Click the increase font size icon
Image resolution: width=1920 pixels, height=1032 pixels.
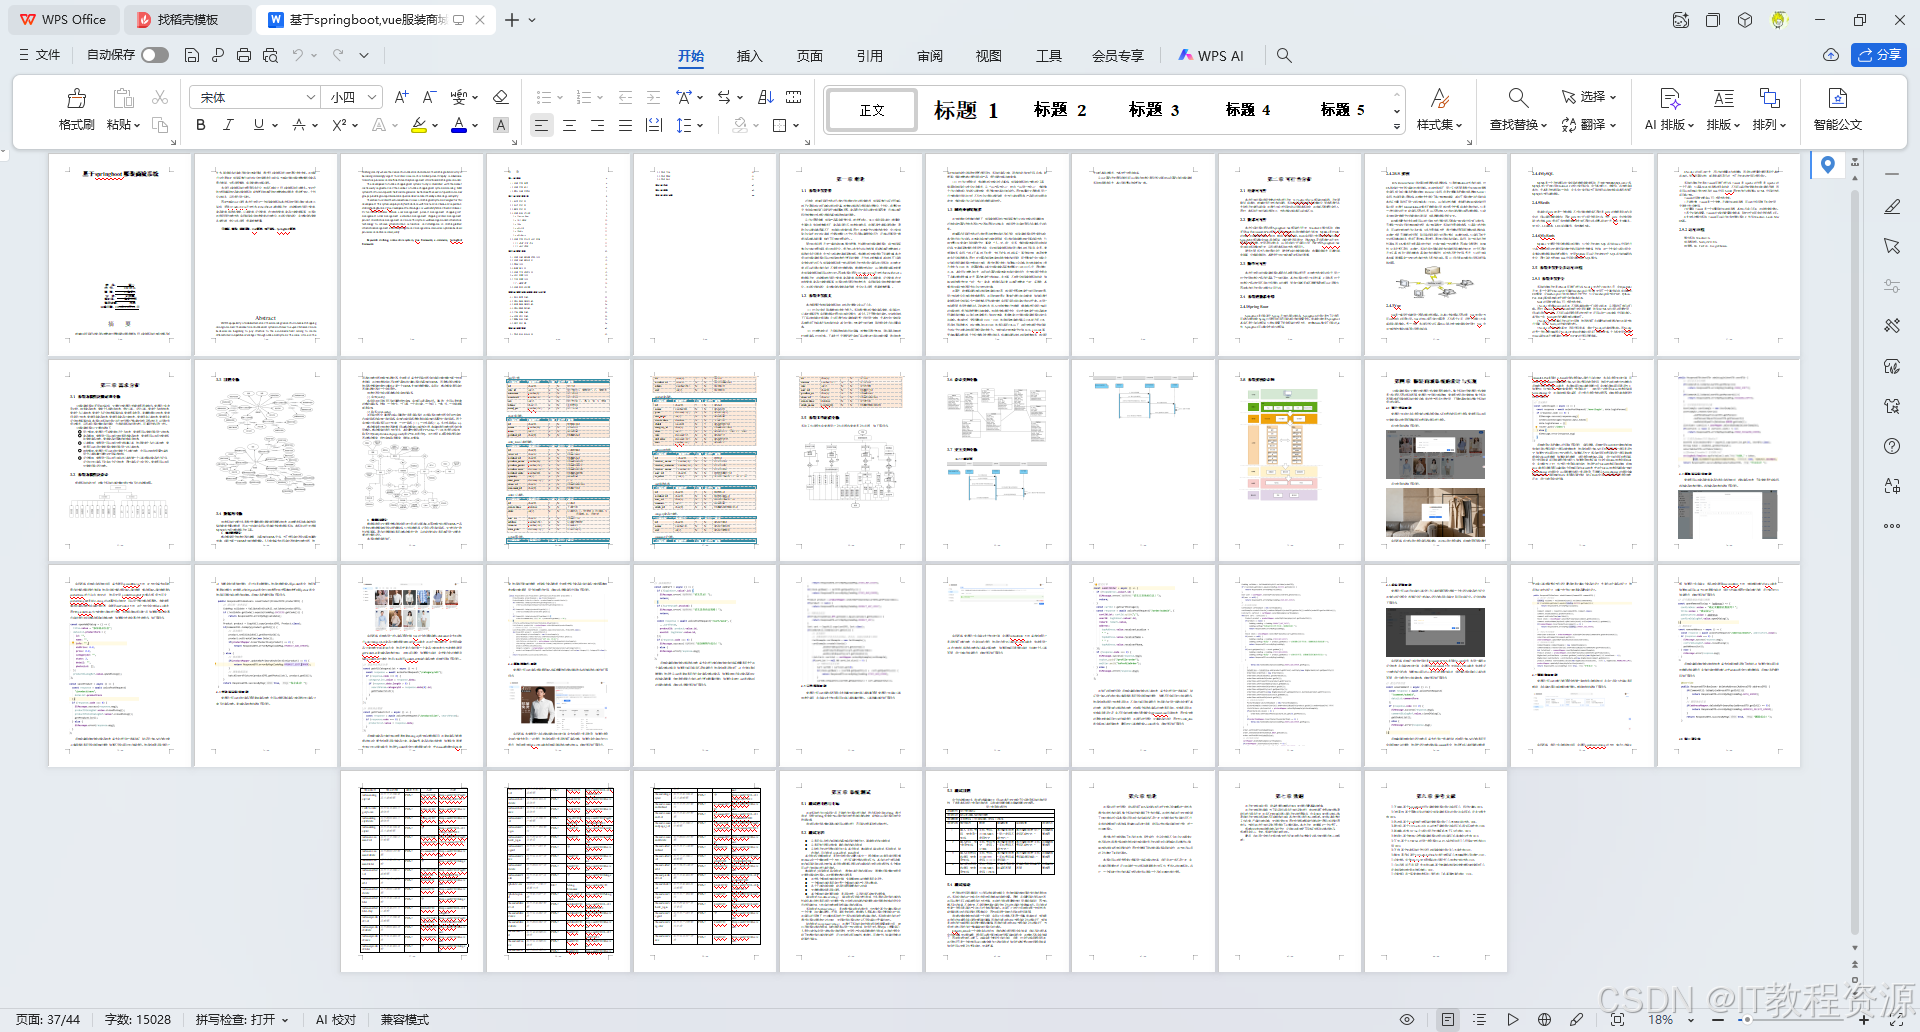(401, 97)
